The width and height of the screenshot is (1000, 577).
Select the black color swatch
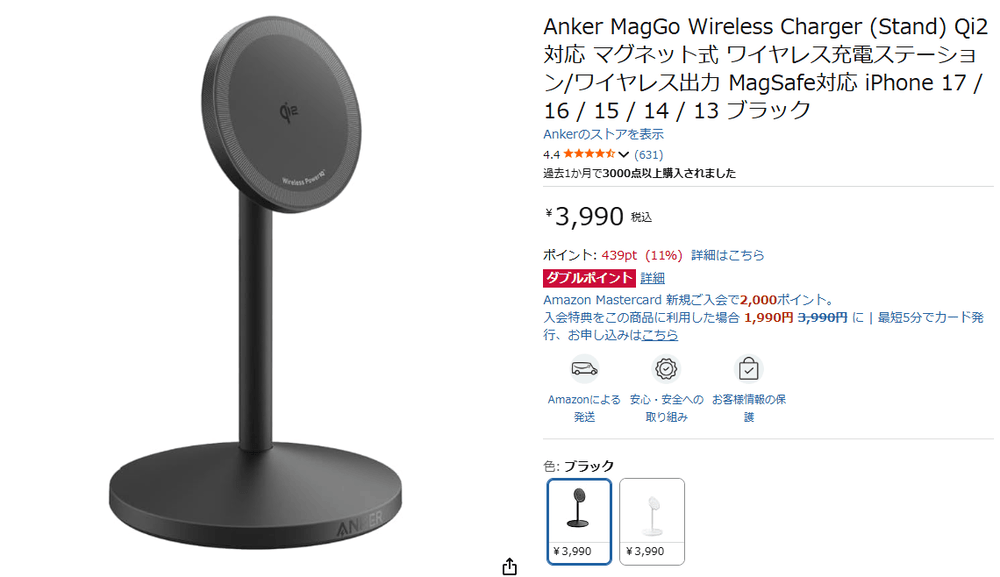(579, 522)
